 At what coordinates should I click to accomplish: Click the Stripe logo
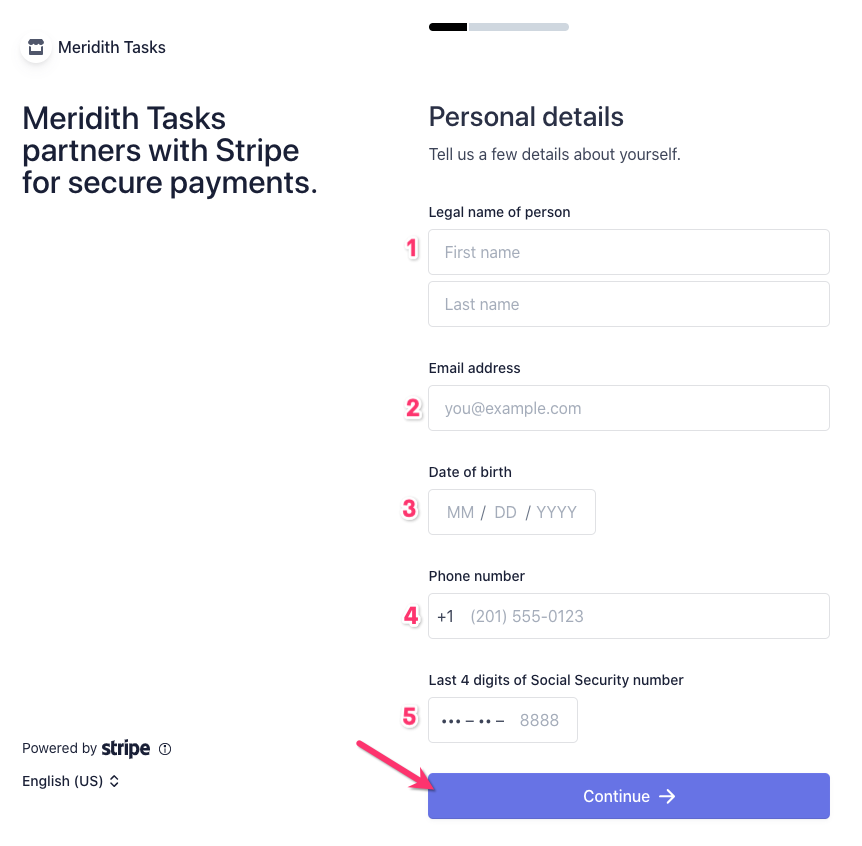click(x=126, y=749)
